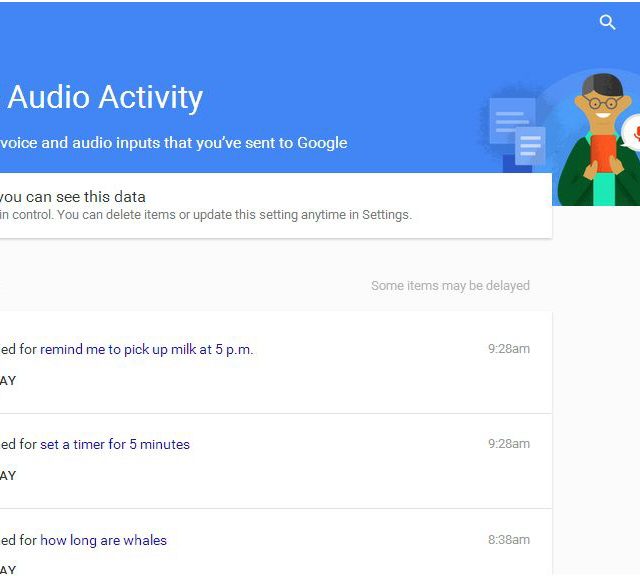Click the 'you can see this data' heading
Image resolution: width=640 pixels, height=576 pixels.
click(73, 197)
